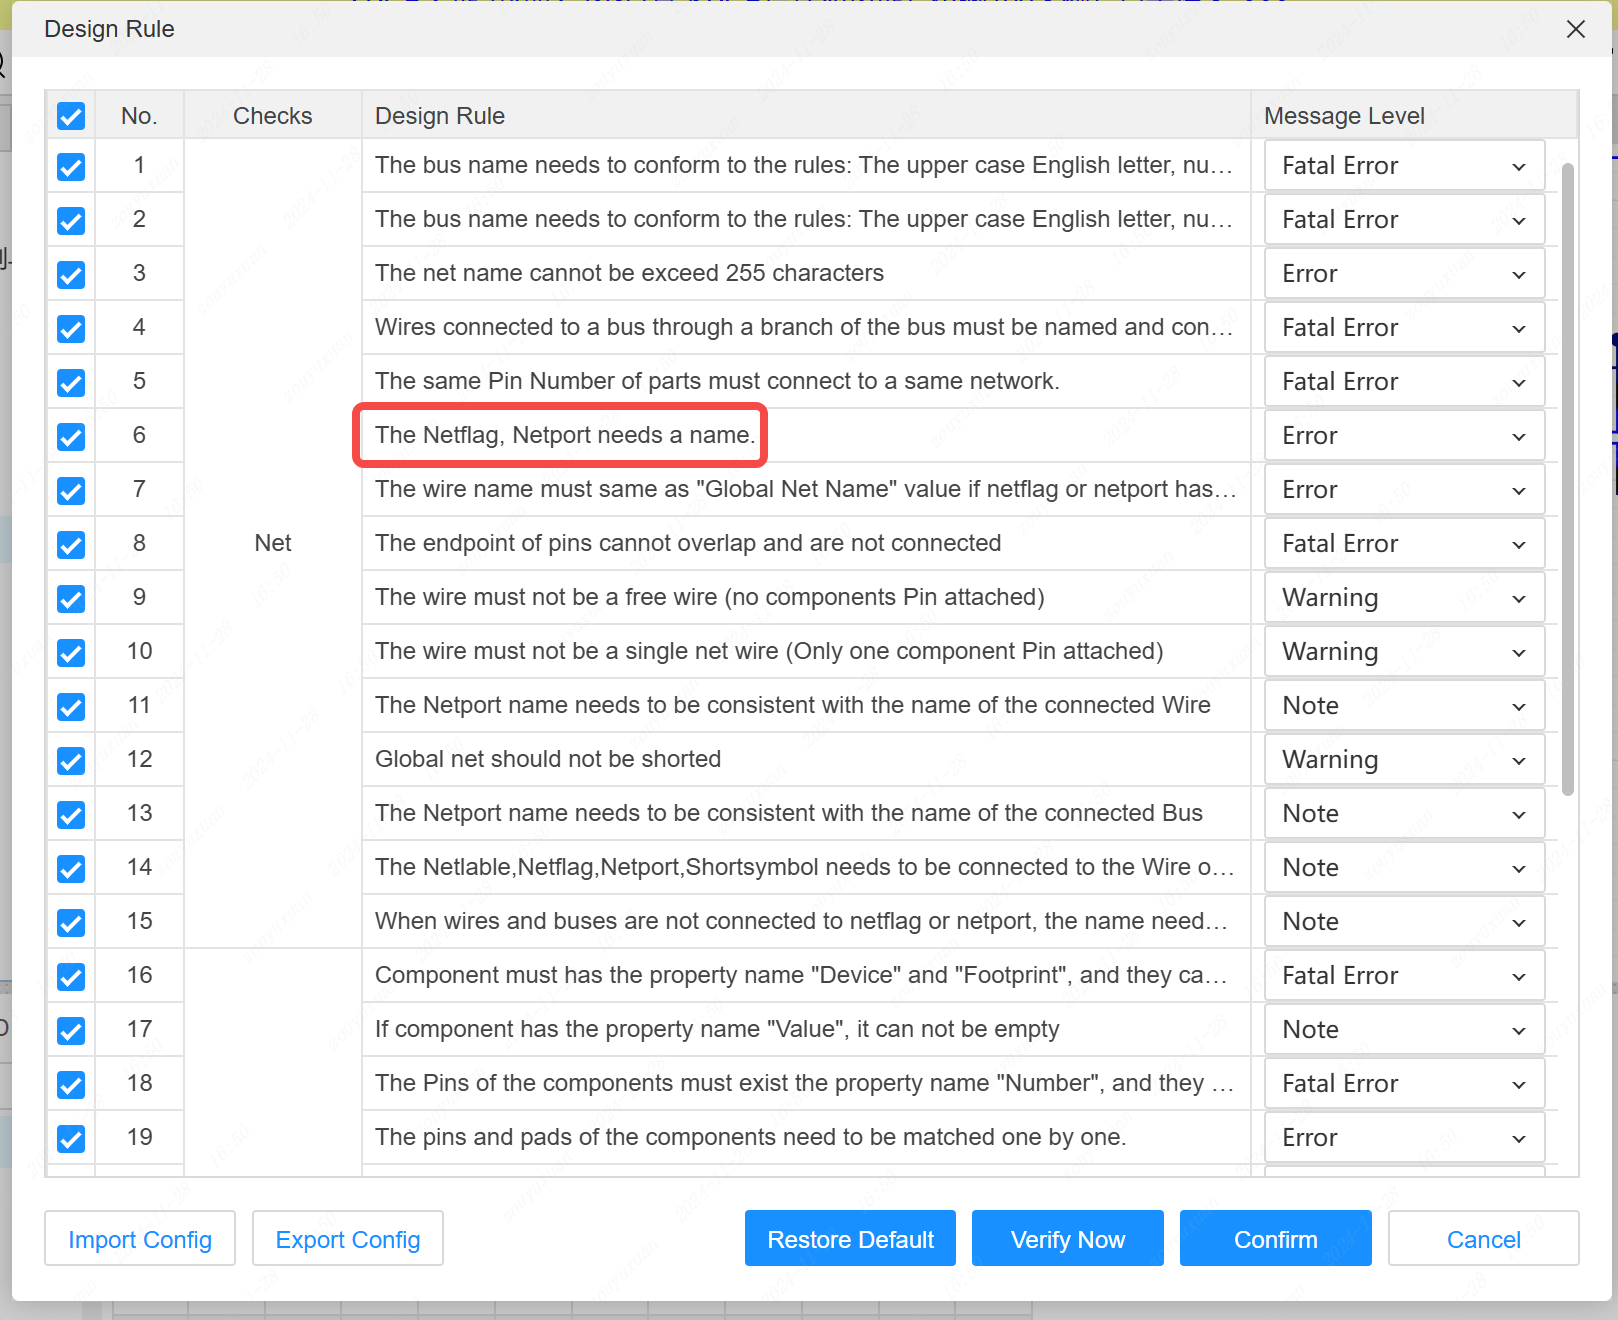Click the Export Config button

[348, 1239]
